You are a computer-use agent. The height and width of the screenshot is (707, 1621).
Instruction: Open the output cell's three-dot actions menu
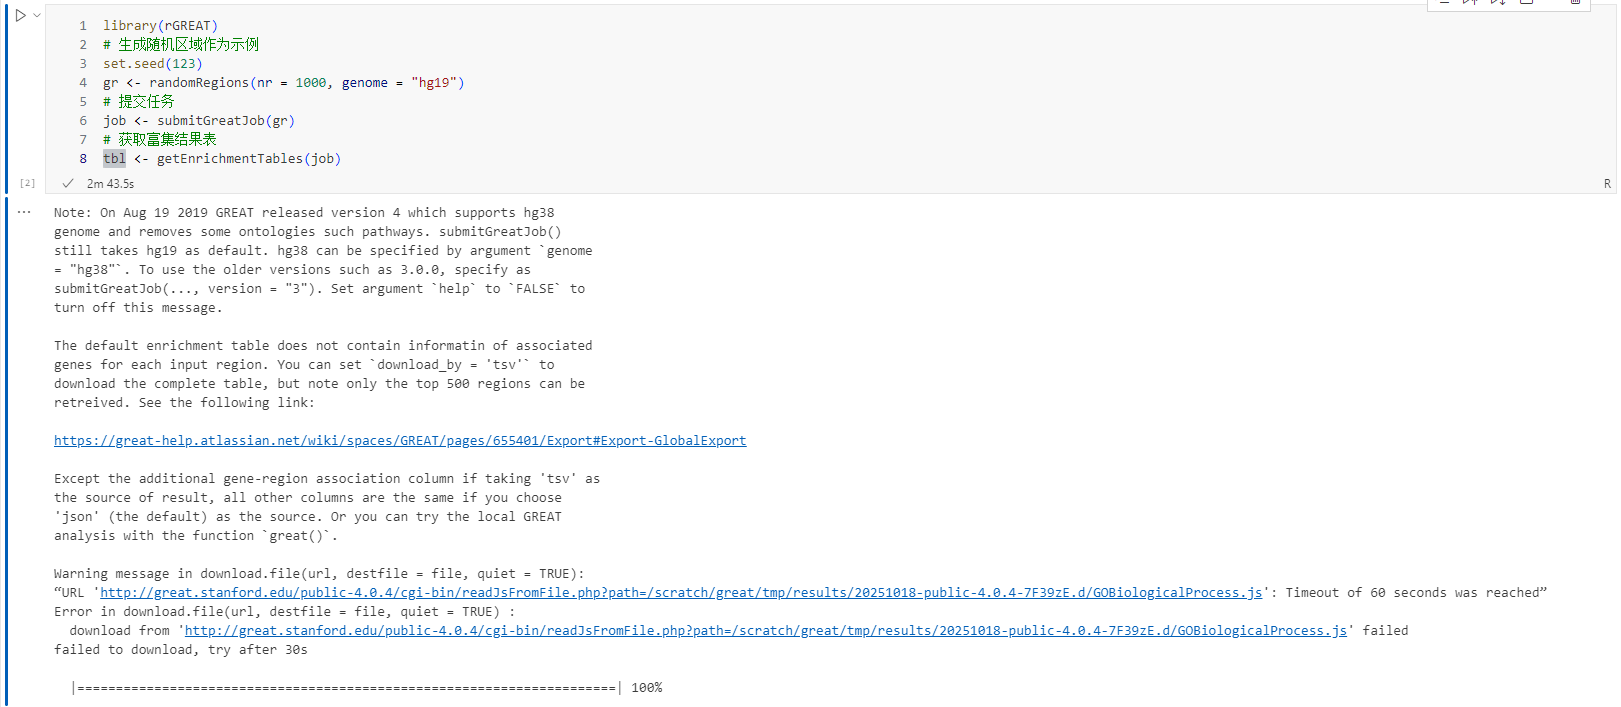24,212
